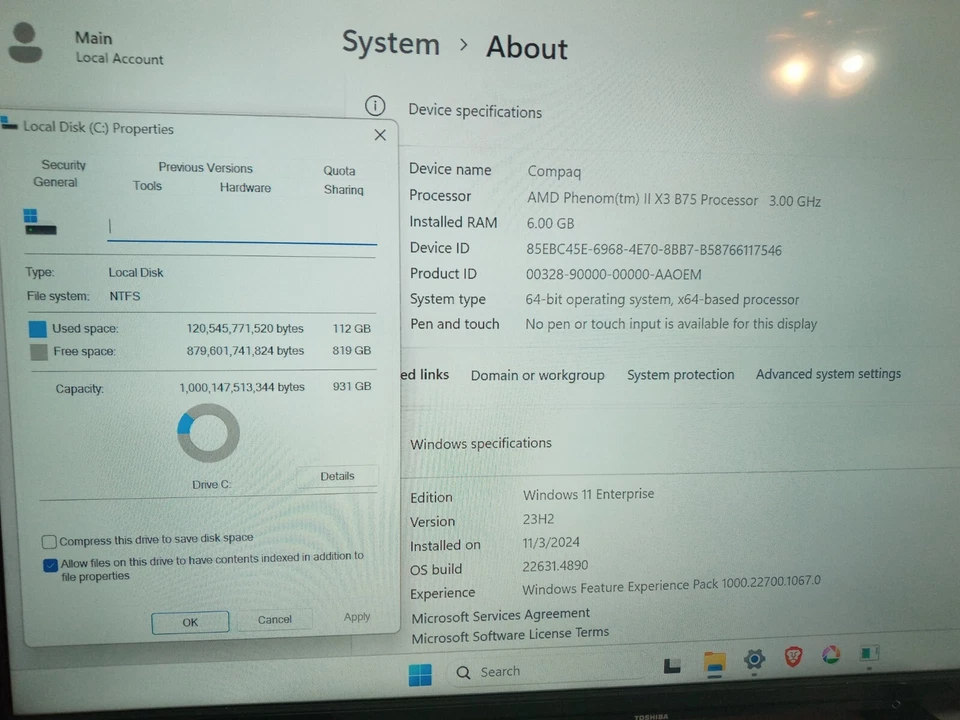
Task: Click the search magnifier in the taskbar
Action: tap(463, 671)
